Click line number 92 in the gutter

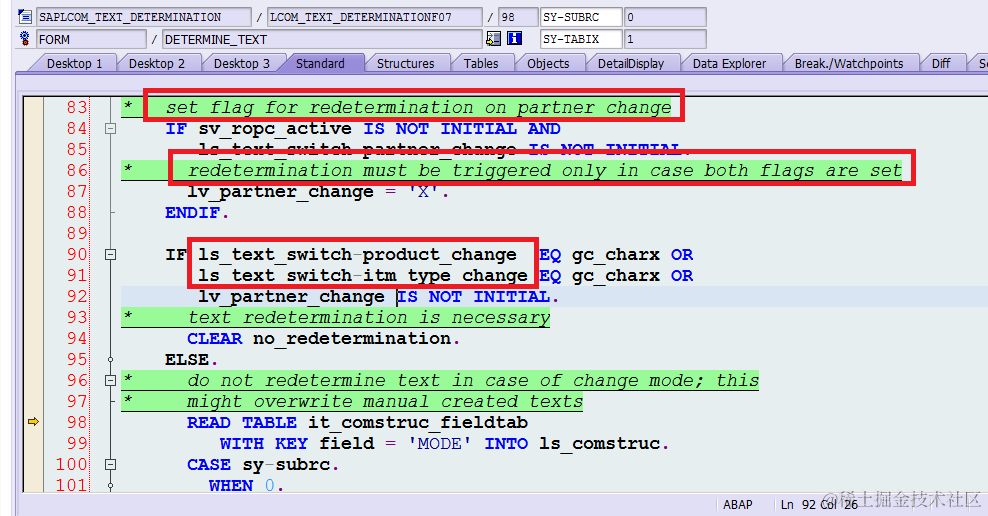point(77,297)
